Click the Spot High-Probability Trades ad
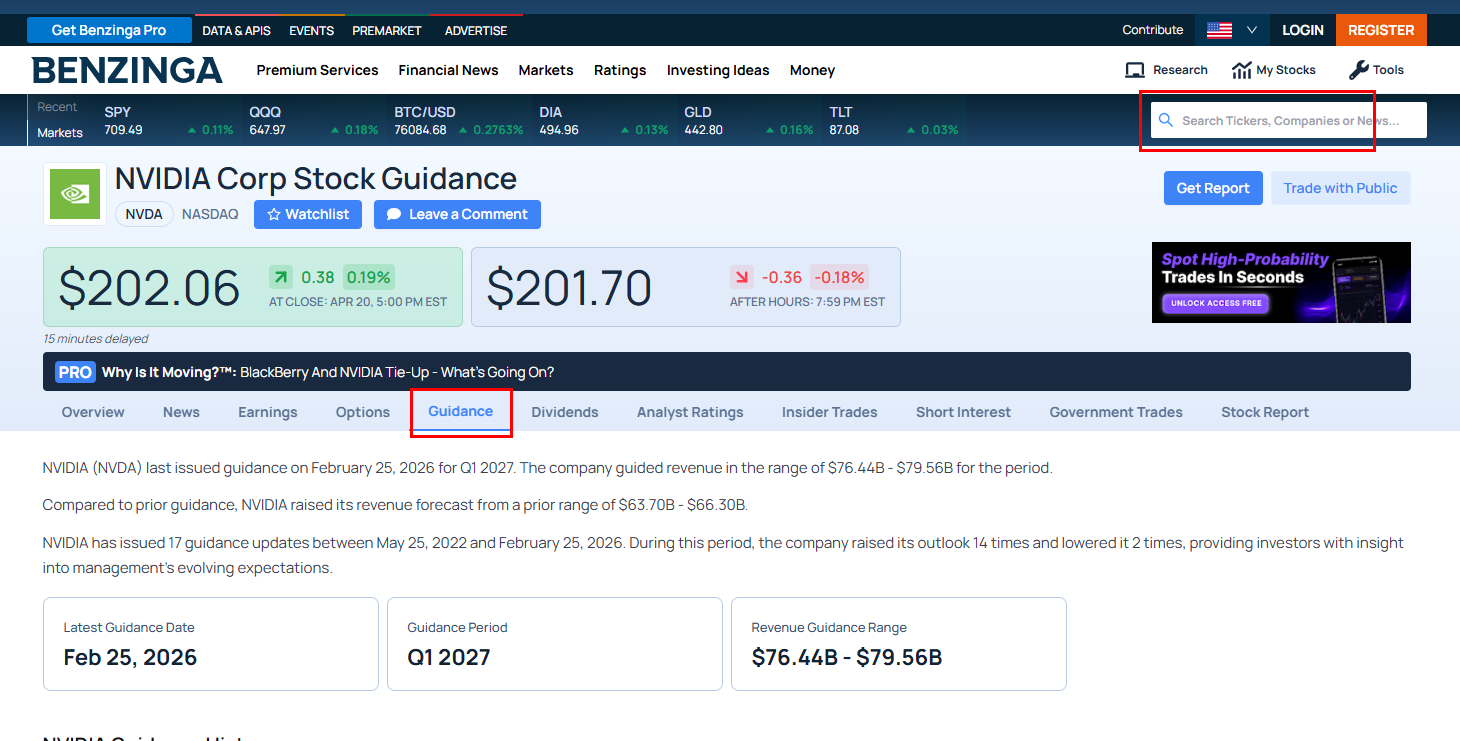The image size is (1460, 741). tap(1281, 282)
